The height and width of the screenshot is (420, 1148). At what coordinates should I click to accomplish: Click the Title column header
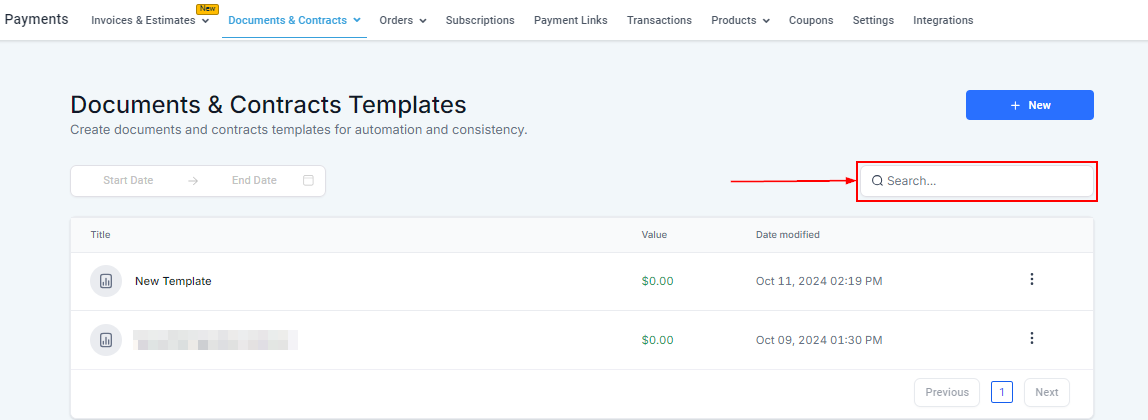click(x=100, y=235)
